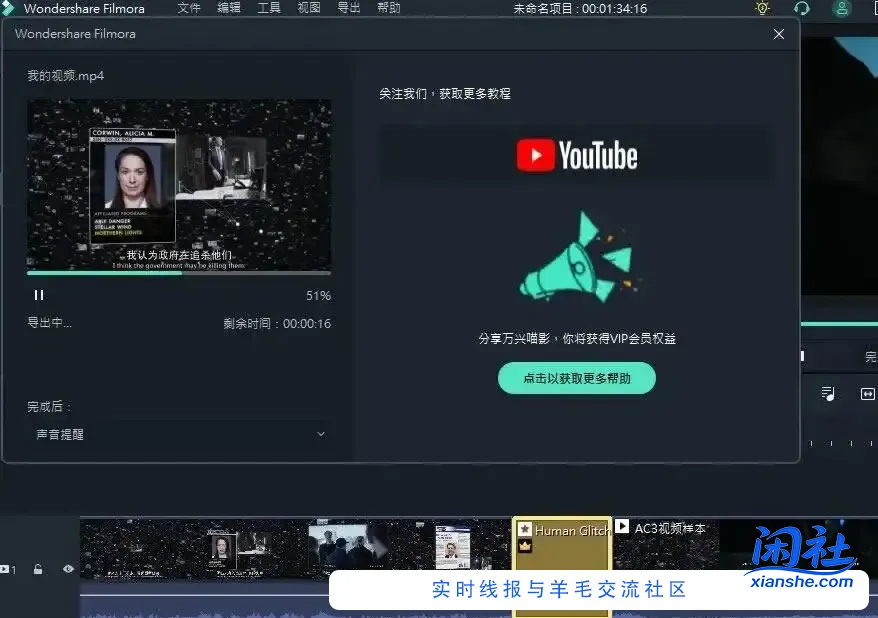Viewport: 878px width, 618px height.
Task: Open the 视图 menu
Action: click(307, 8)
